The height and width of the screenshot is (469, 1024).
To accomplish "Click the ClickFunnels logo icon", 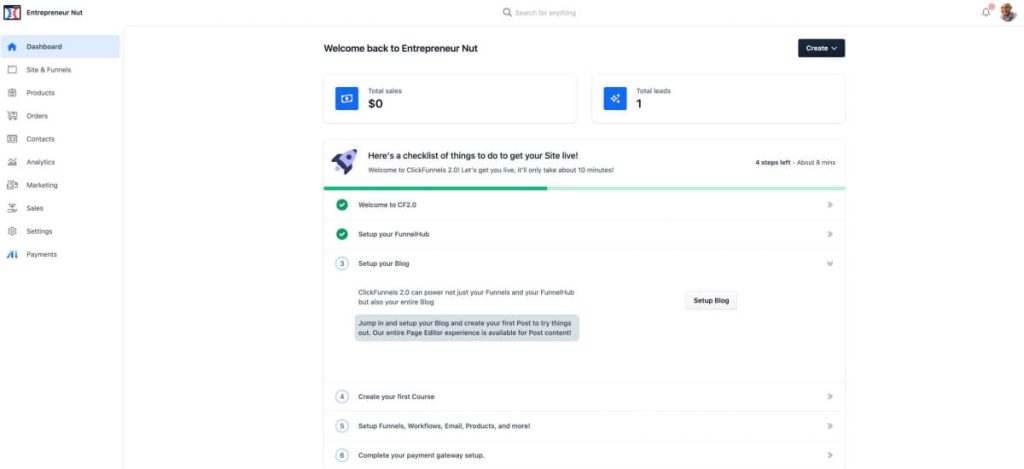I will (13, 13).
